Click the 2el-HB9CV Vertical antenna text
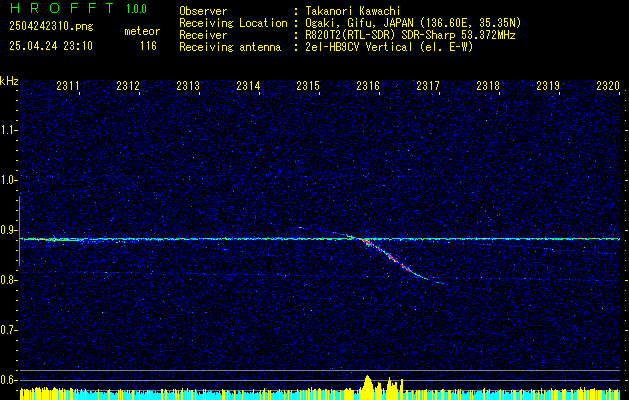 point(389,47)
